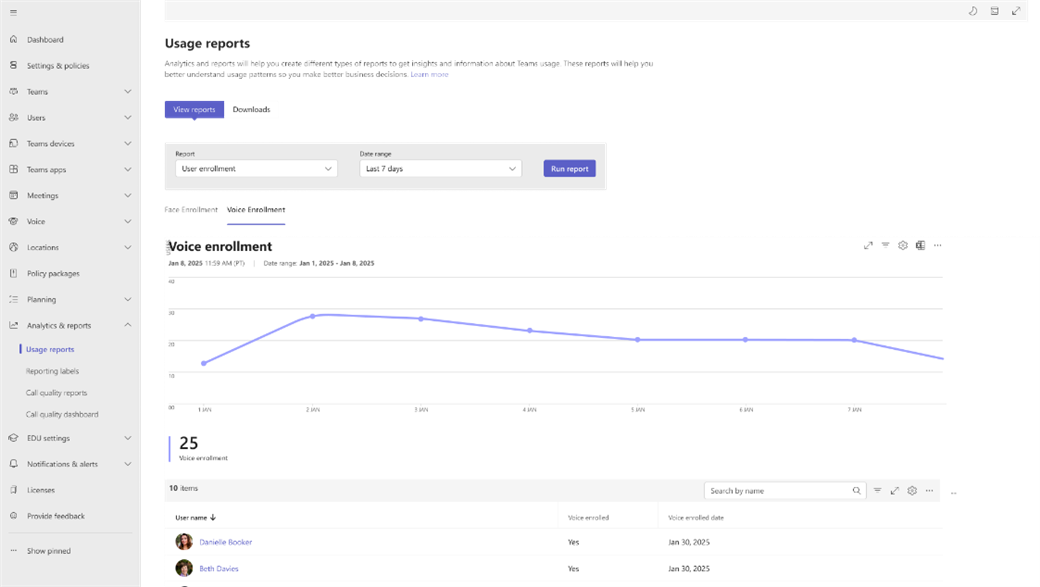Open Danielle Booker's user link
Image resolution: width=1040 pixels, height=587 pixels.
pyautogui.click(x=226, y=542)
